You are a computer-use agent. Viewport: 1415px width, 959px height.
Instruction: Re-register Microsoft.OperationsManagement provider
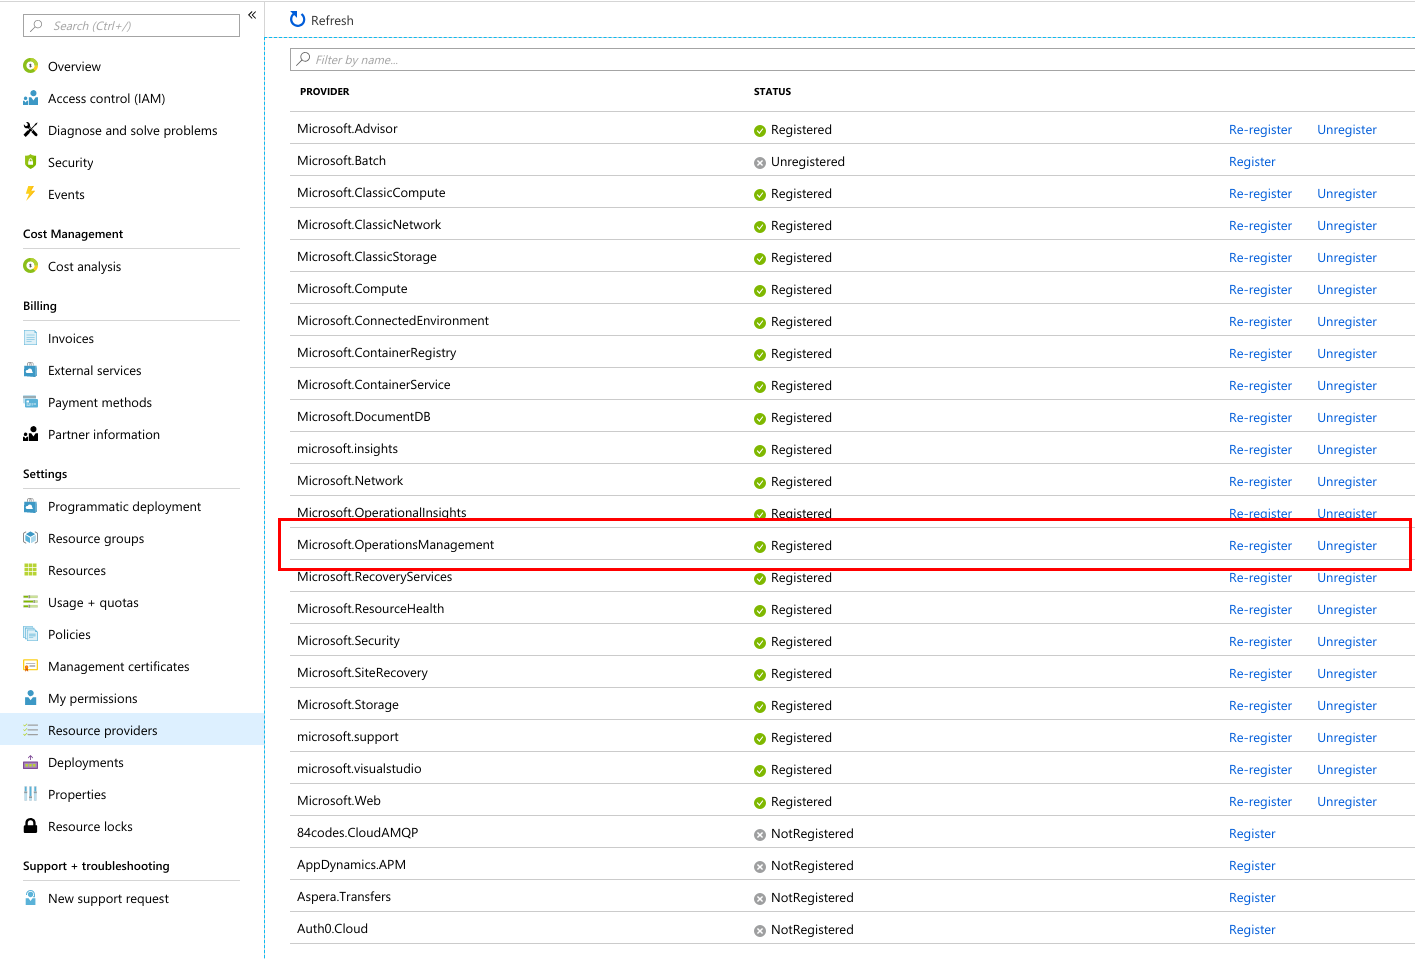1260,546
